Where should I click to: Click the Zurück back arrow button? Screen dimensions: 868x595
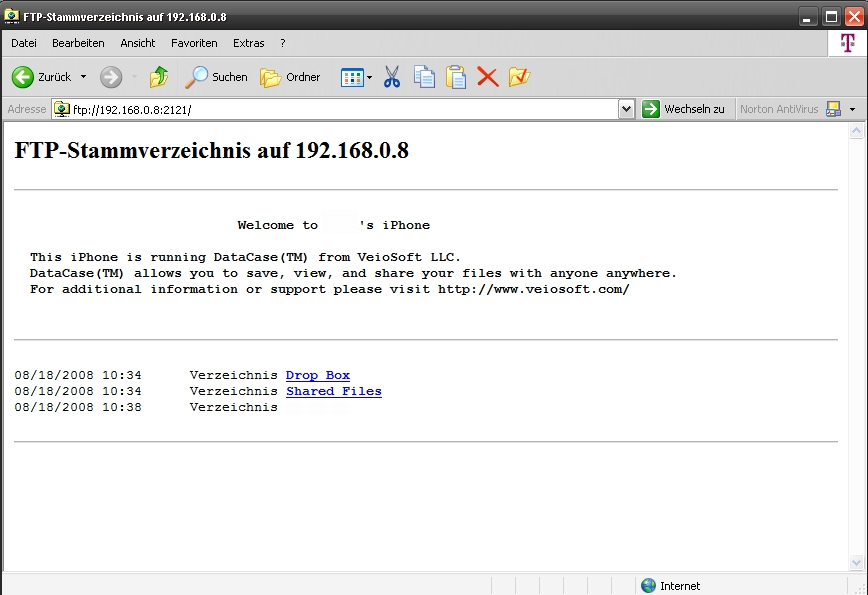coord(40,77)
